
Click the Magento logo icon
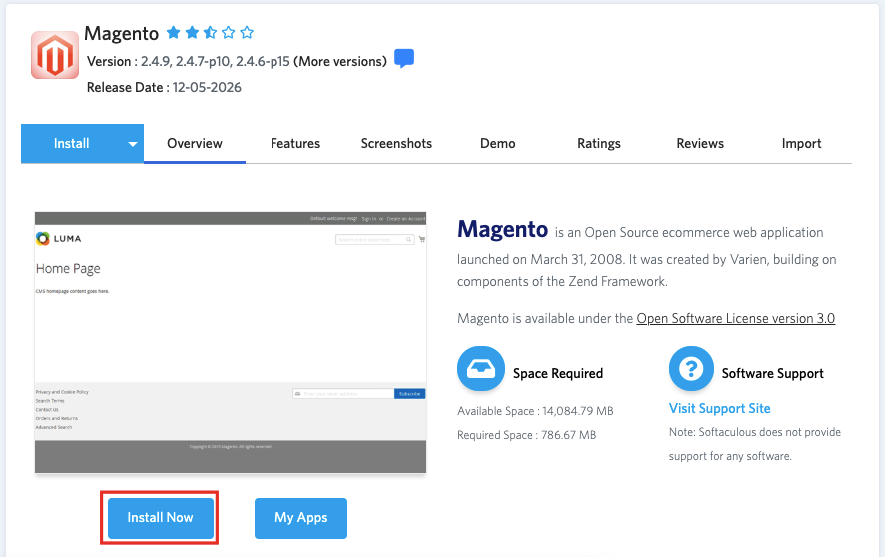pyautogui.click(x=55, y=55)
